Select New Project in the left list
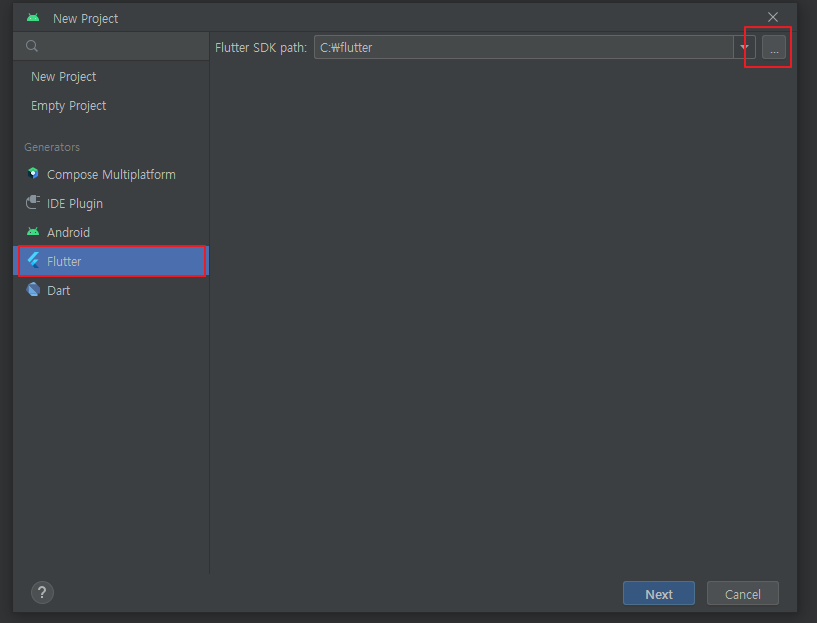The width and height of the screenshot is (817, 623). pyautogui.click(x=111, y=77)
